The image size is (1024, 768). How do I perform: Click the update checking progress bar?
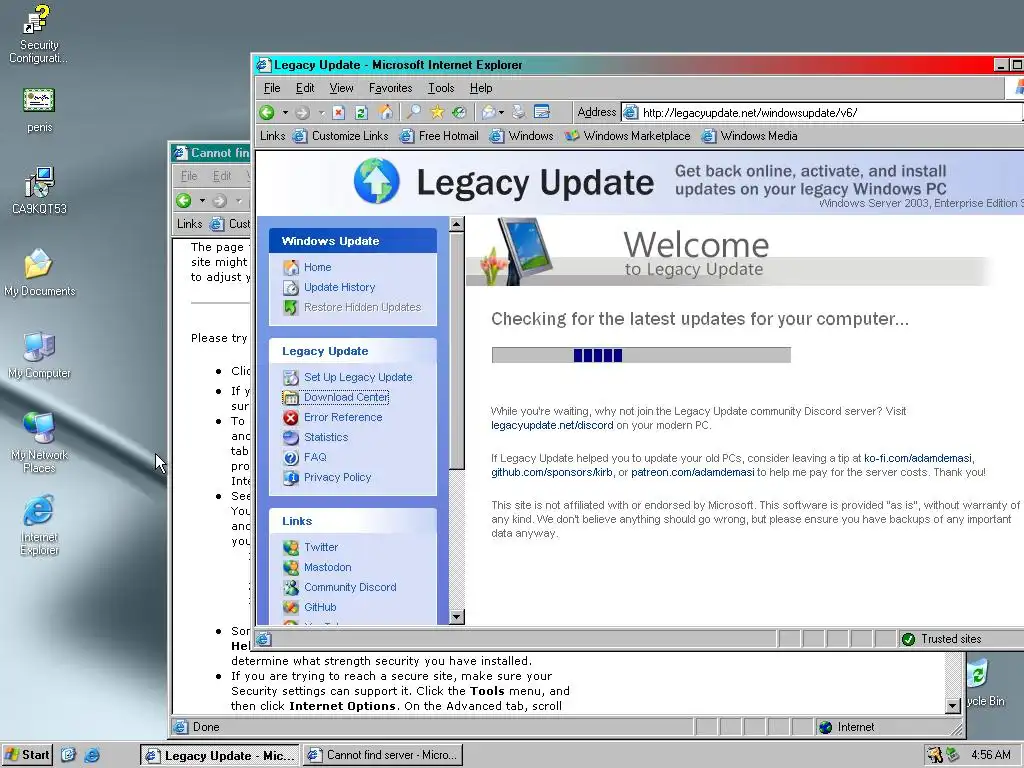coord(641,355)
